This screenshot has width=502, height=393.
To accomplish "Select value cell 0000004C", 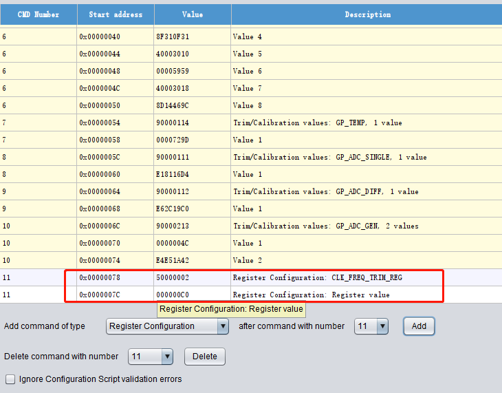I will pyautogui.click(x=192, y=243).
